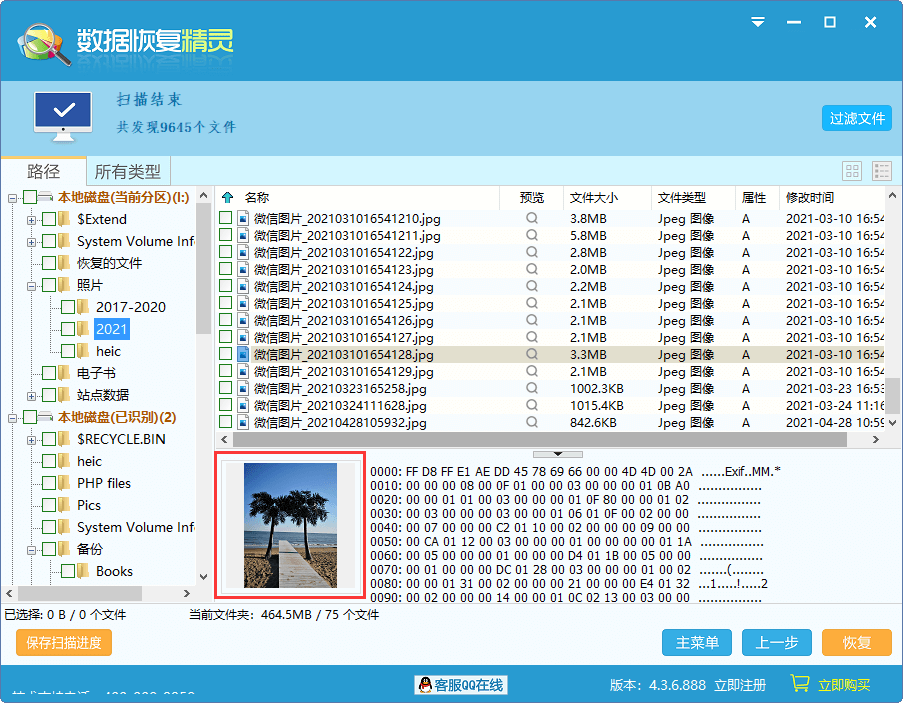Sort by the 文件大小 column header
903x703 pixels.
(594, 197)
